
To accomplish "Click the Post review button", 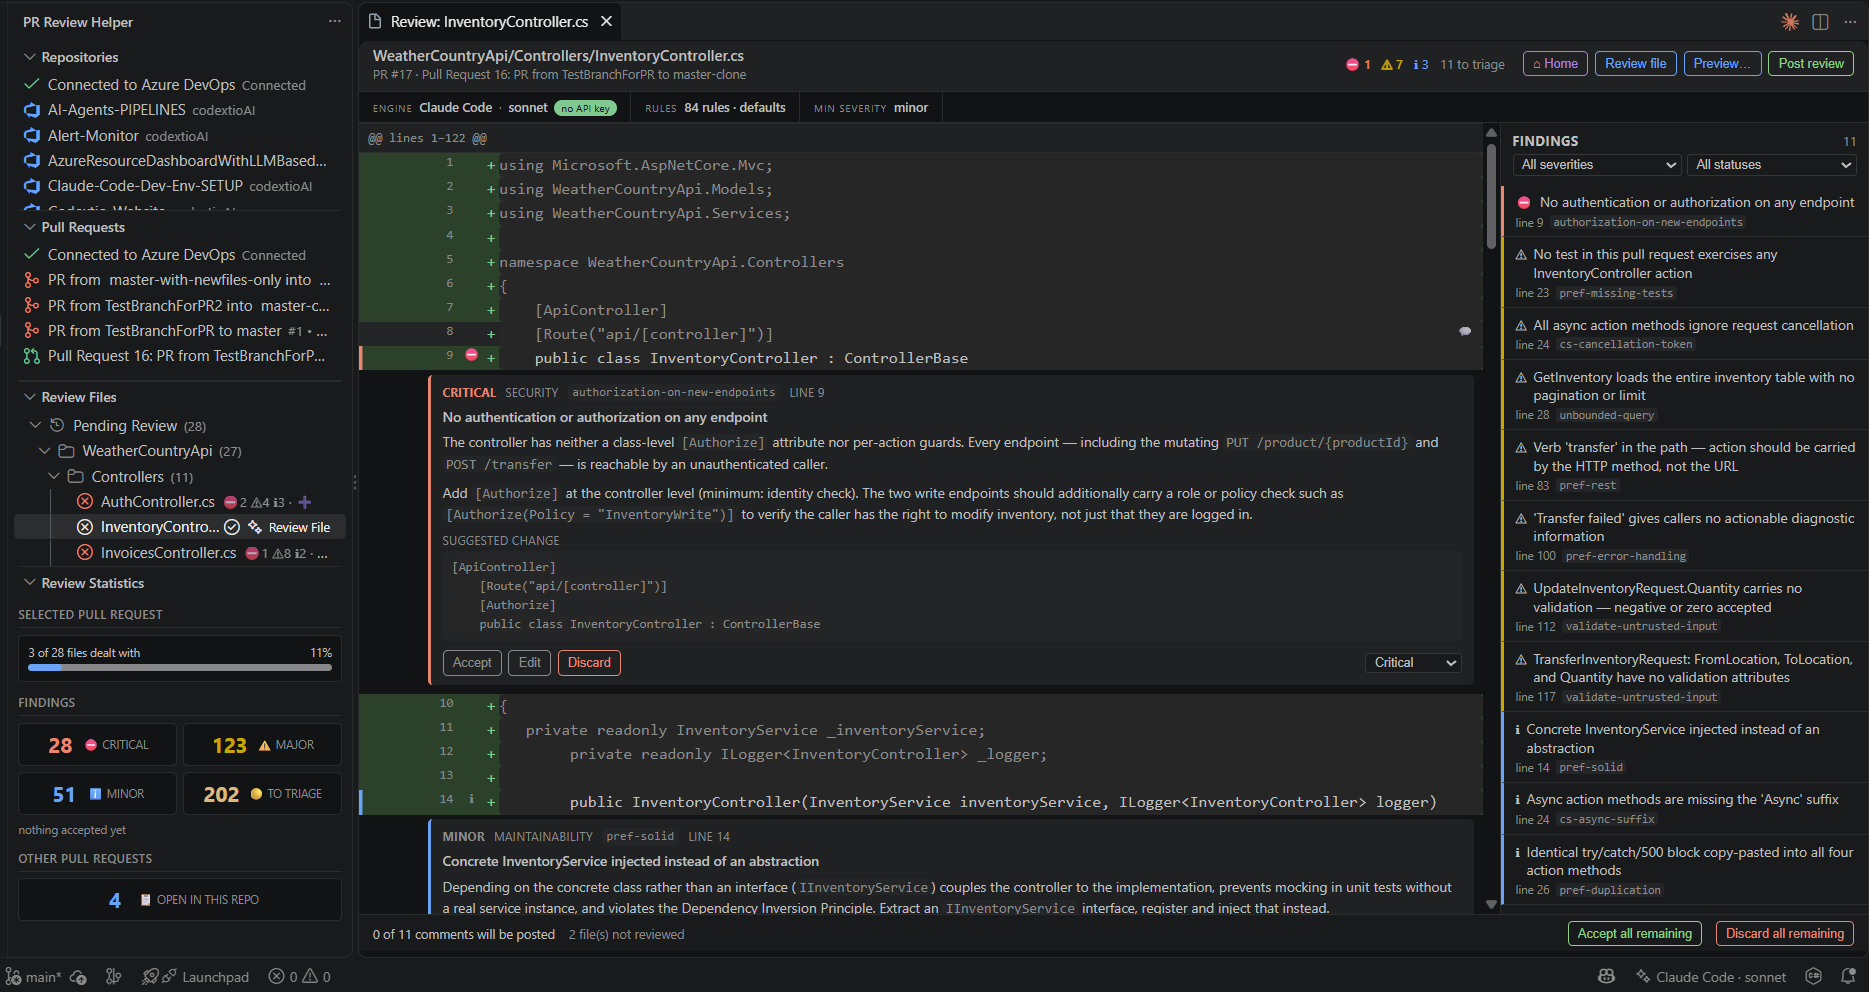I will [1811, 64].
